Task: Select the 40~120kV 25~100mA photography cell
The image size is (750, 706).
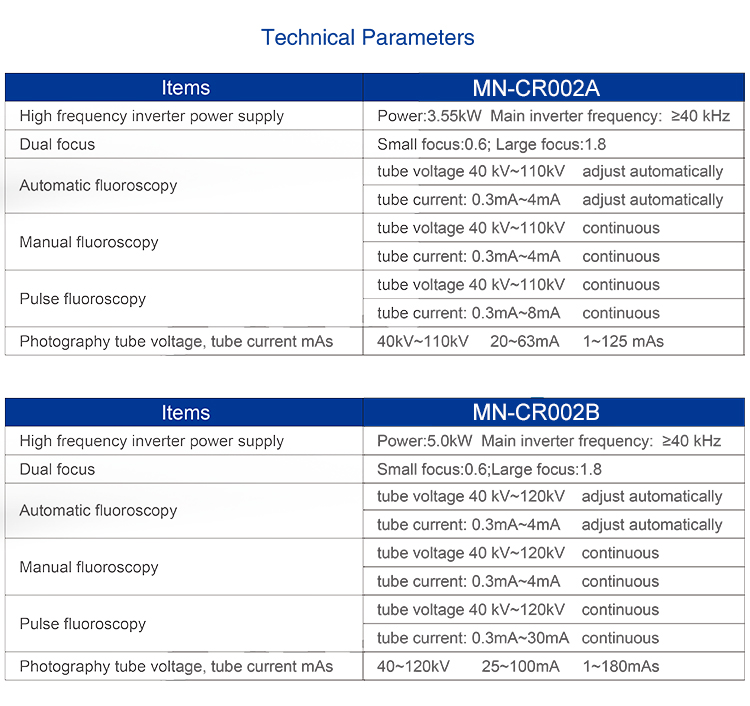Action: coord(518,666)
